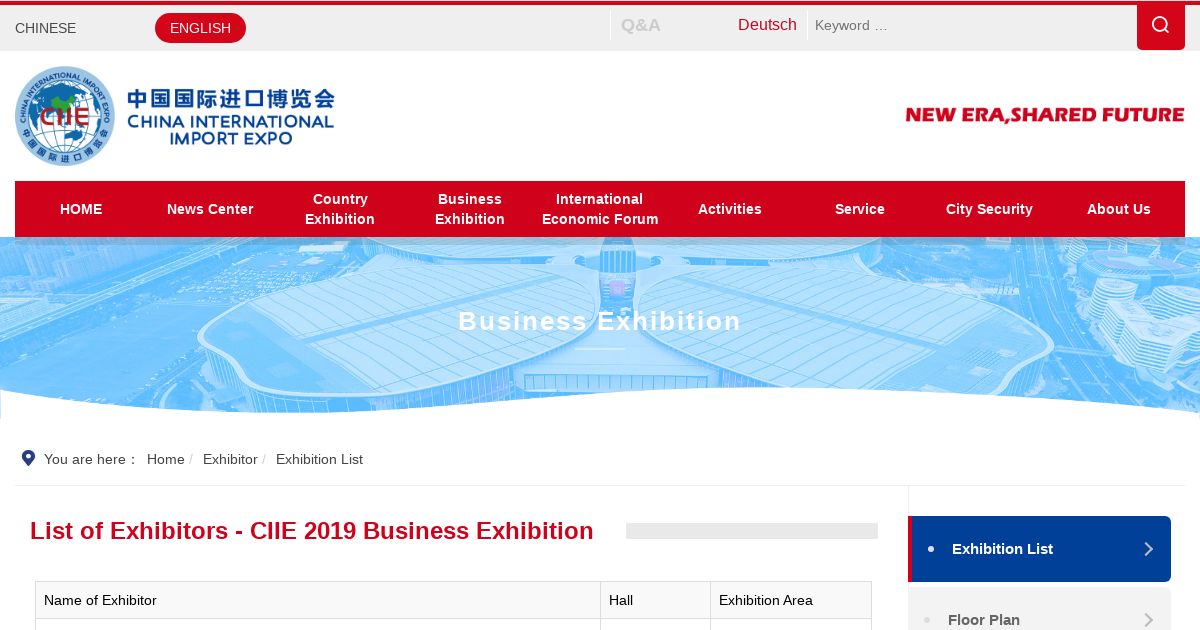Click the China International Import Expo logo text
The height and width of the screenshot is (630, 1200).
pos(230,116)
